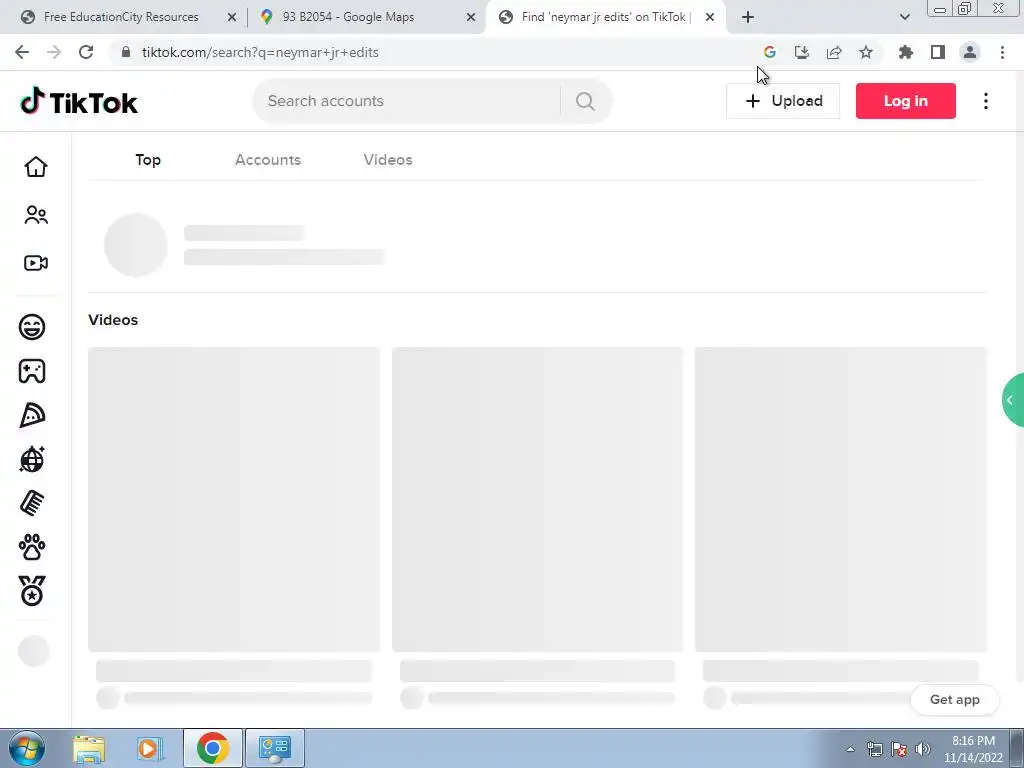
Task: Open TikTok's three-dot more options menu
Action: [986, 101]
